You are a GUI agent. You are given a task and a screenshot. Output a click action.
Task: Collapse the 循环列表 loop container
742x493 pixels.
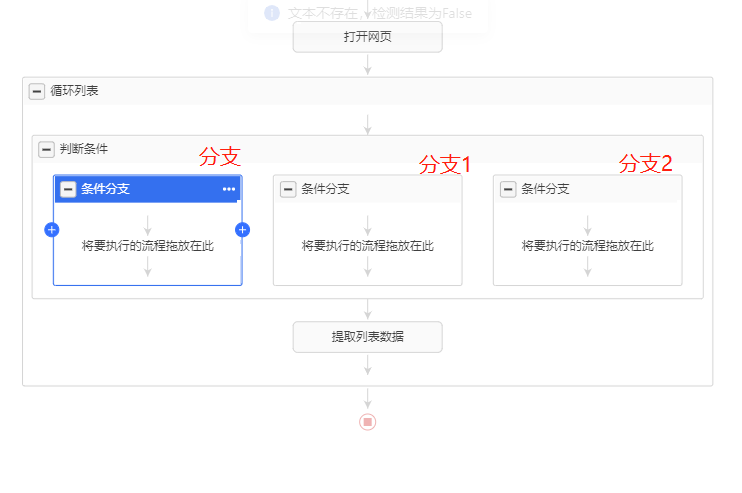pyautogui.click(x=37, y=91)
